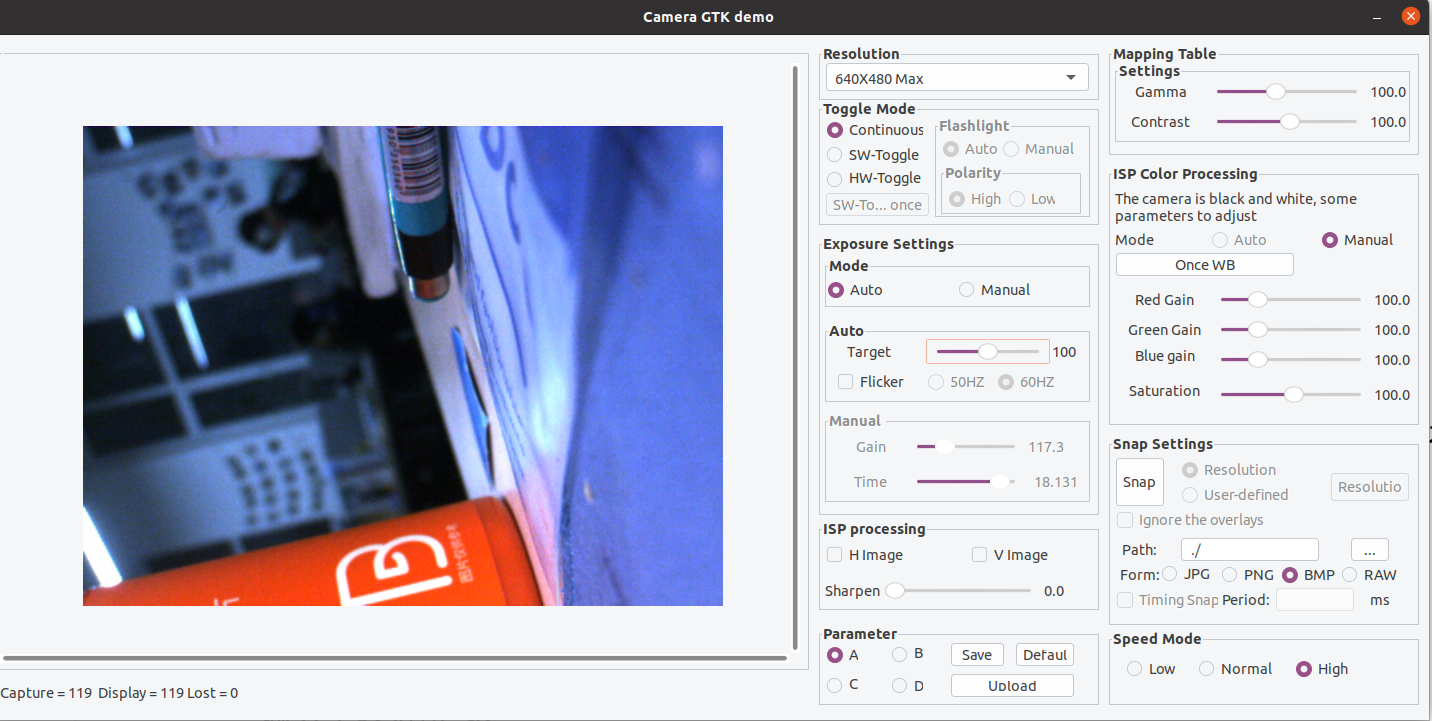Click the Capture = 119 status text

pyautogui.click(x=47, y=693)
